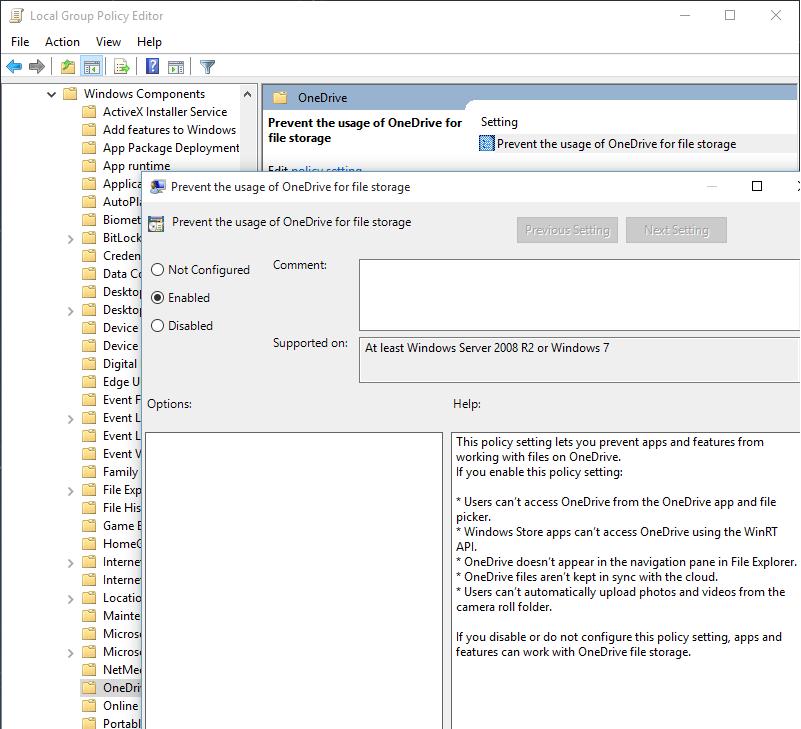The height and width of the screenshot is (729, 801).
Task: Select the Edge U tree item
Action: (122, 382)
